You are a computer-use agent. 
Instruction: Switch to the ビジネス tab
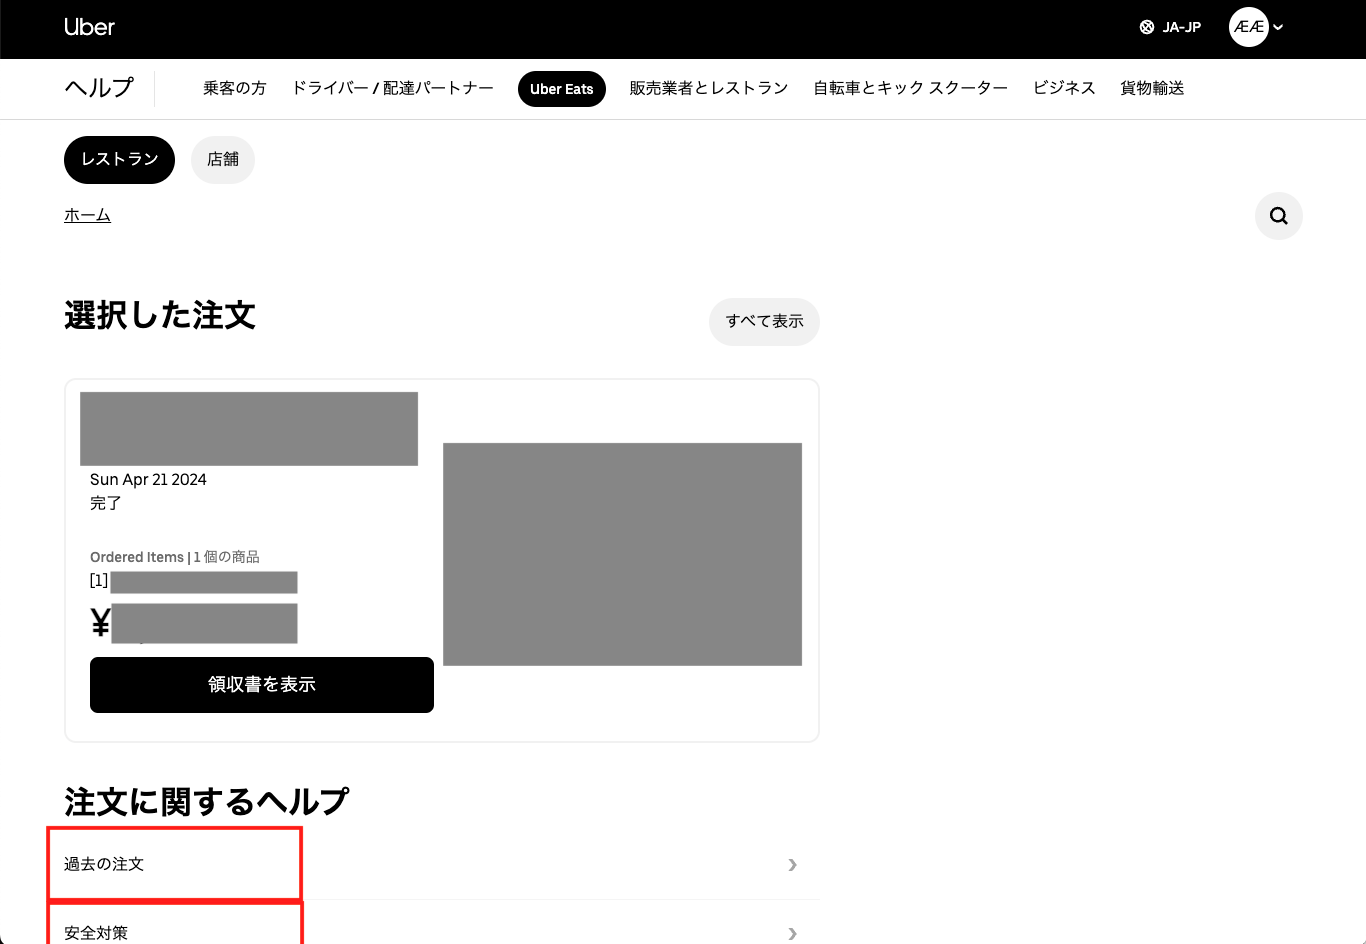click(1064, 89)
